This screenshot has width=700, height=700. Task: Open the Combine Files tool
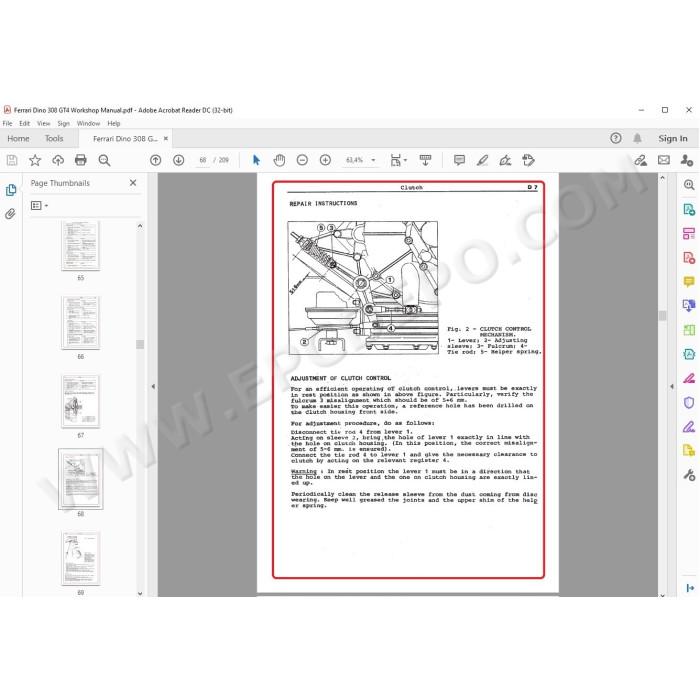click(x=689, y=306)
